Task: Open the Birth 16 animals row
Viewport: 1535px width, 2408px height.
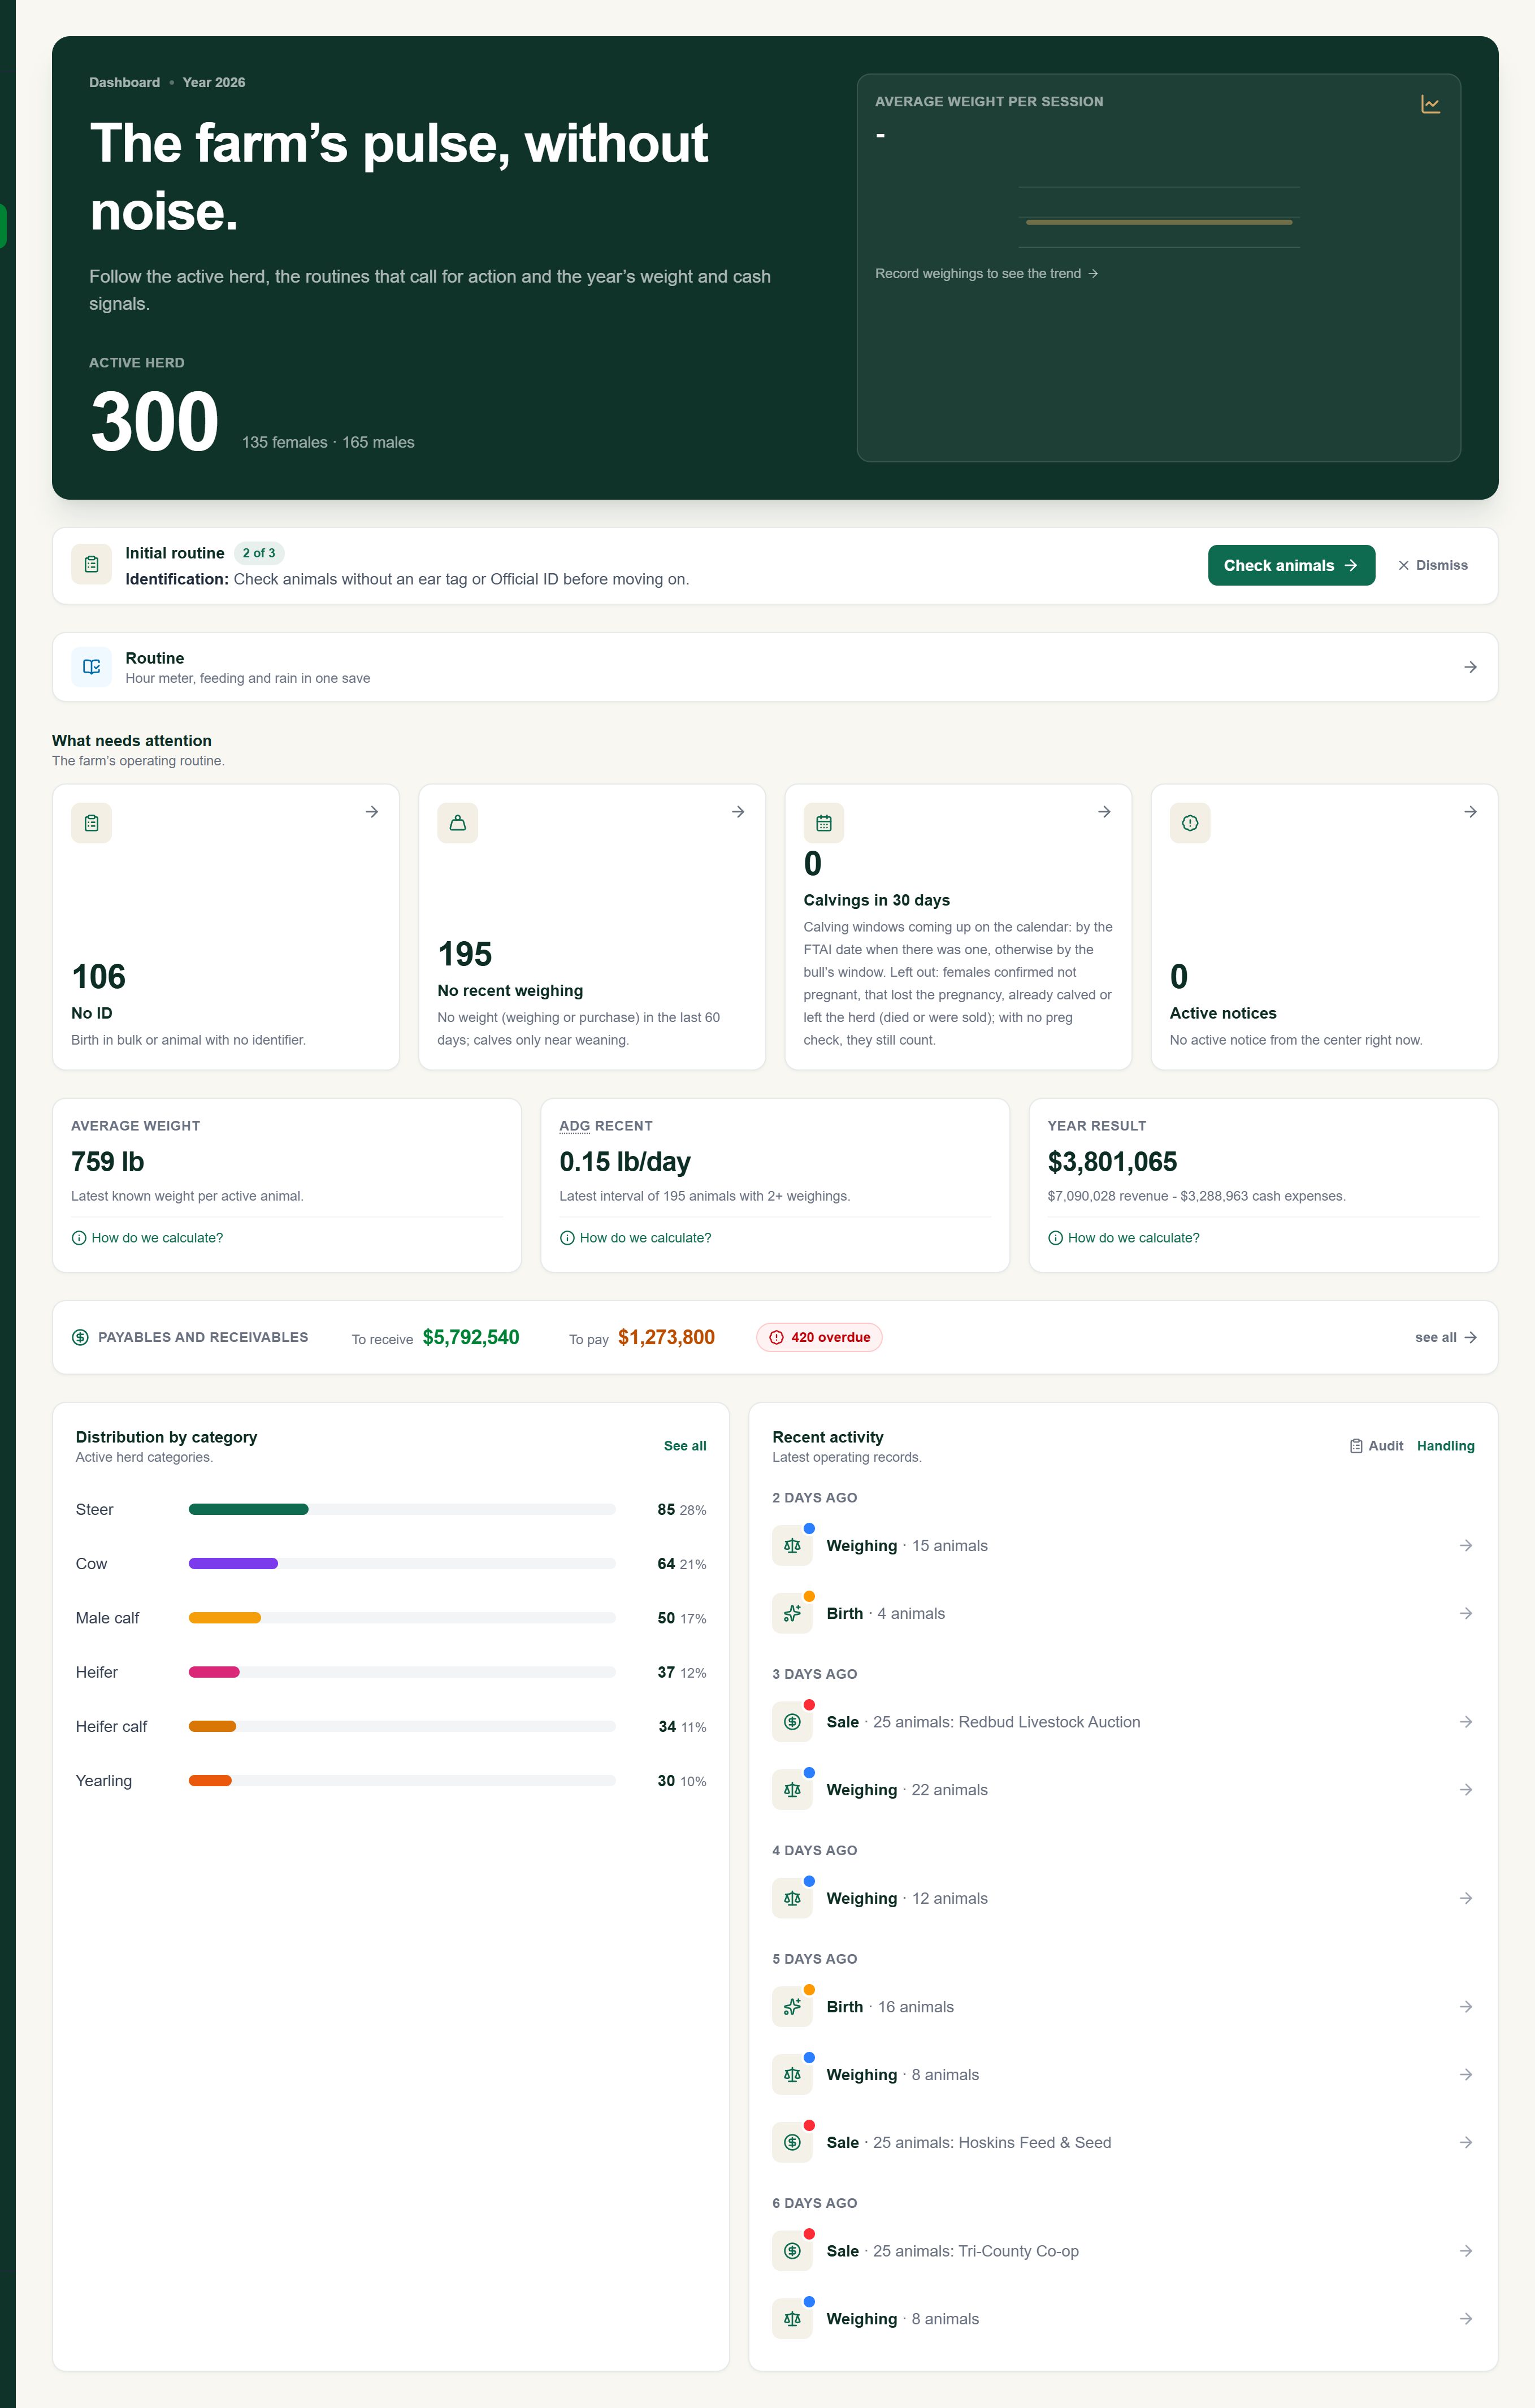Action: (x=1123, y=2007)
